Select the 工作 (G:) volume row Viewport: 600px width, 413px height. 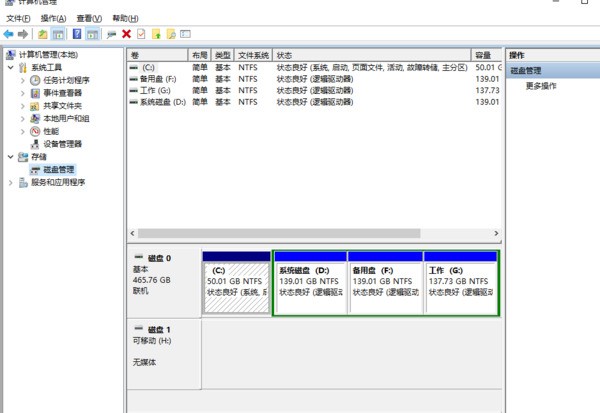pos(315,90)
